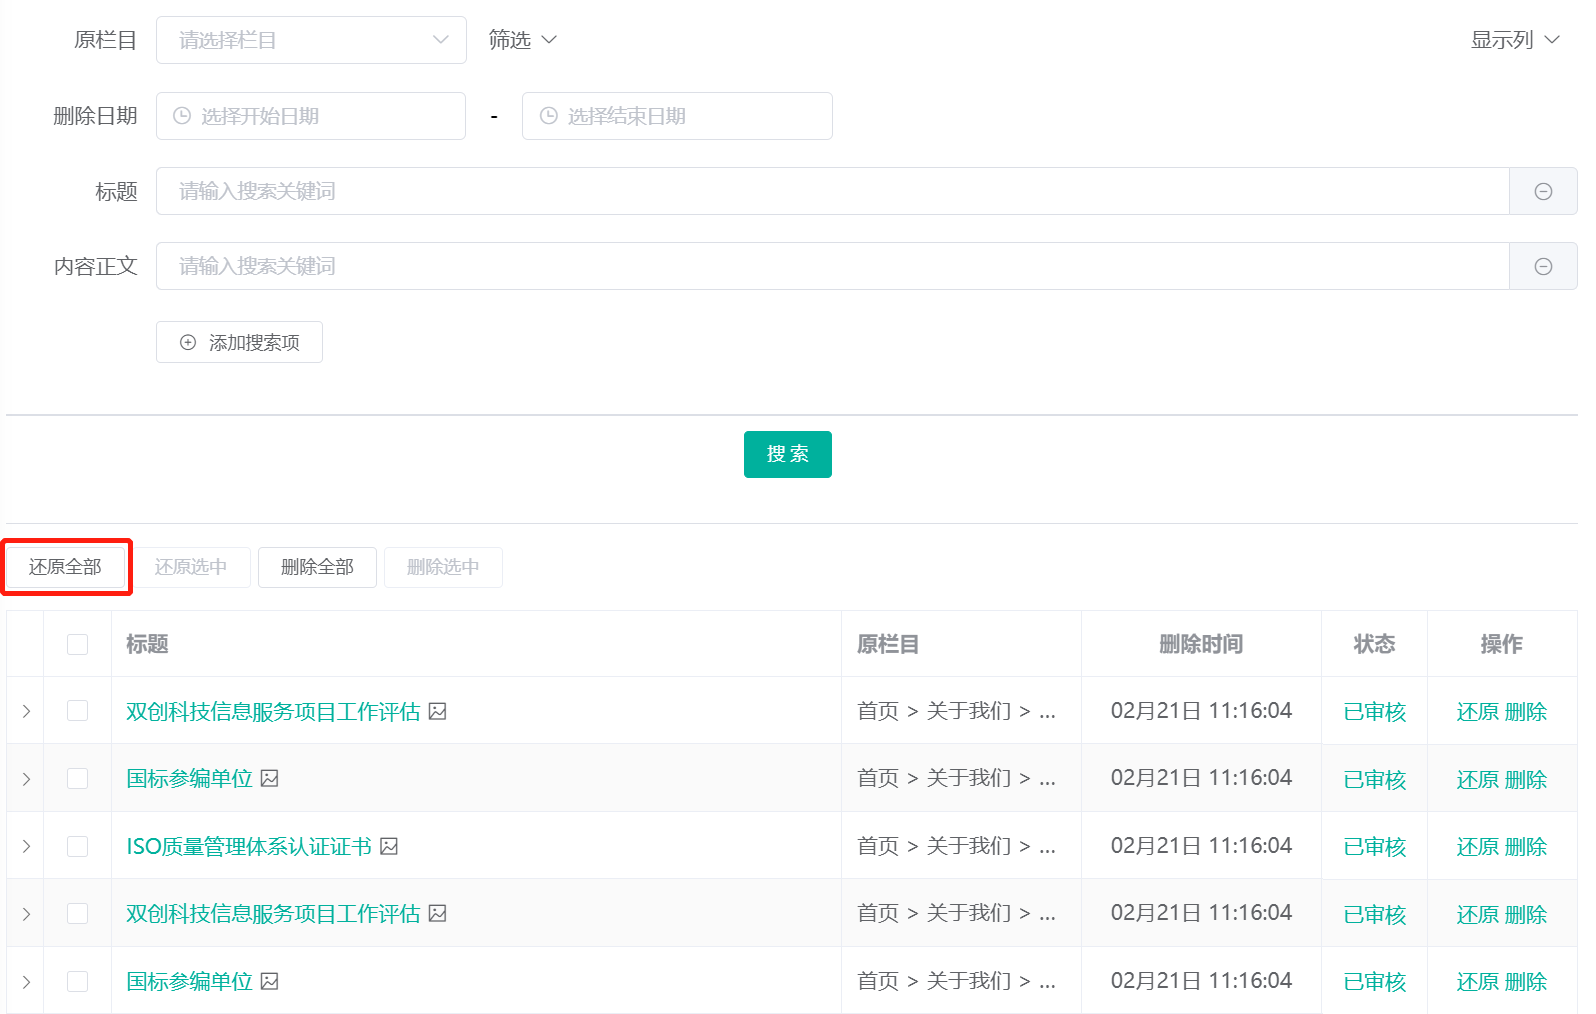This screenshot has width=1596, height=1014.
Task: Click the clock icon in 选择开始日期 field
Action: pyautogui.click(x=182, y=116)
